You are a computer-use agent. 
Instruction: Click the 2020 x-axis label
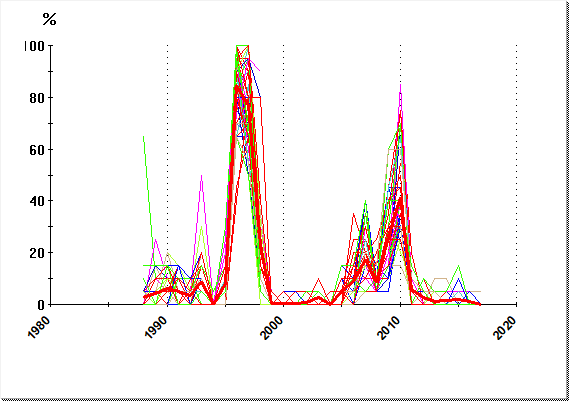[505, 327]
